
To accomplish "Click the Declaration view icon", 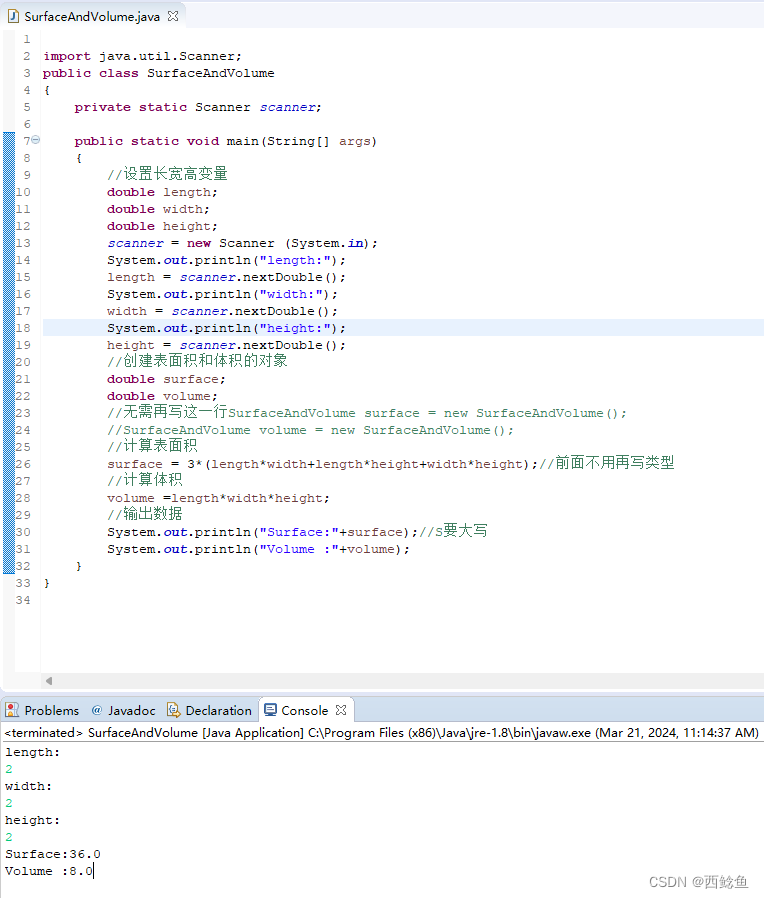I will pos(172,710).
